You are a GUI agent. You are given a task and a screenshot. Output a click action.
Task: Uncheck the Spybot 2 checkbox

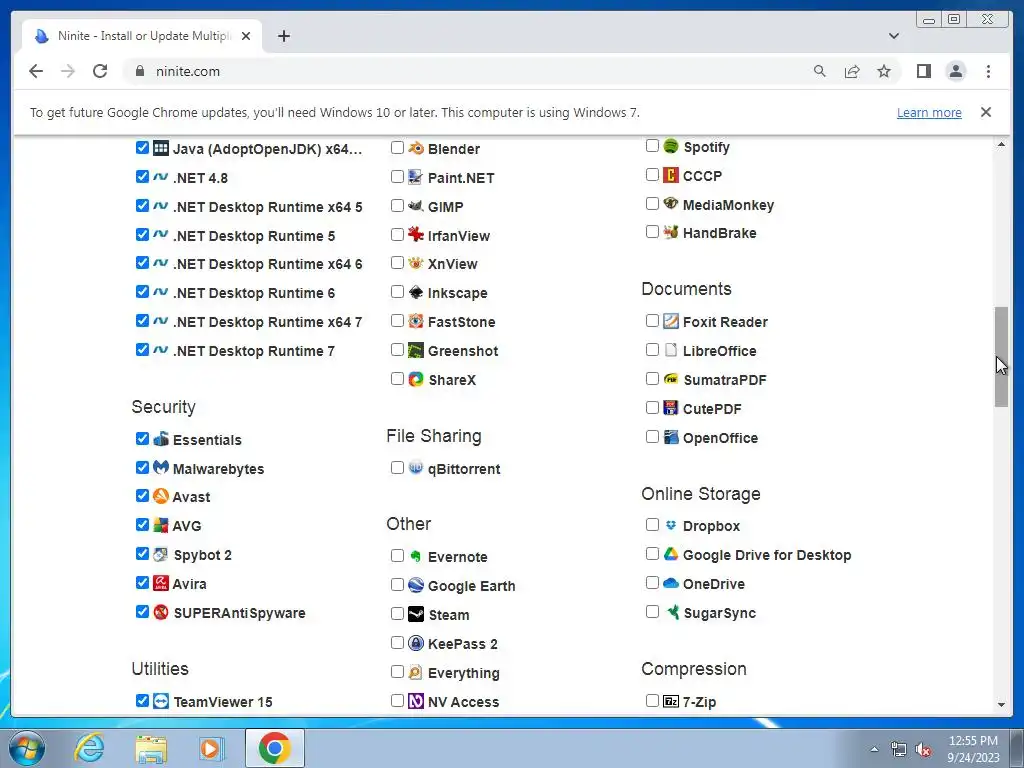(142, 553)
